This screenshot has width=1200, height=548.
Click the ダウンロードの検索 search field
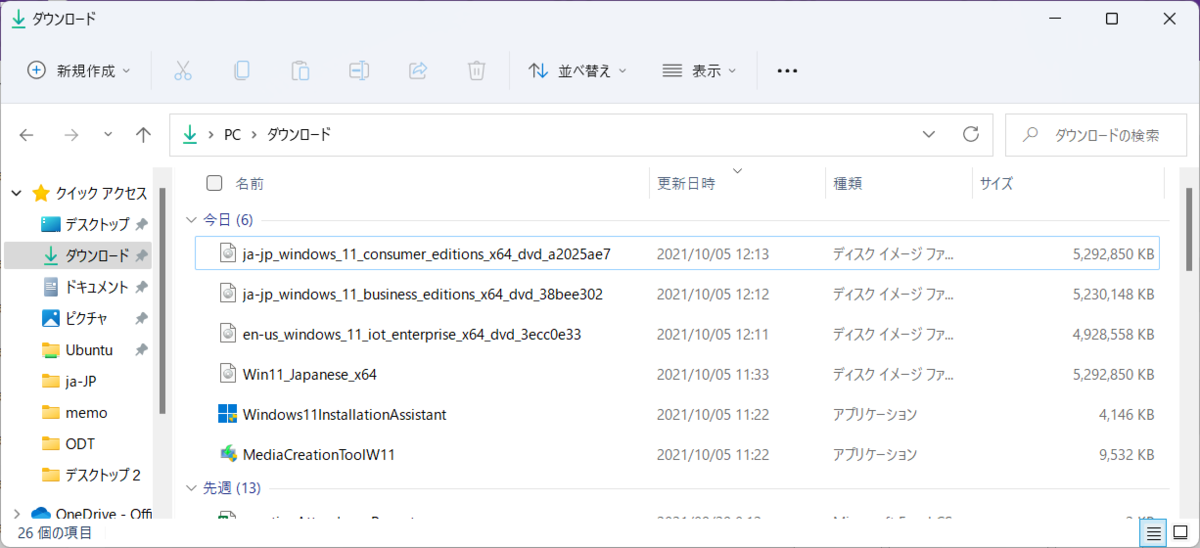(x=1095, y=134)
